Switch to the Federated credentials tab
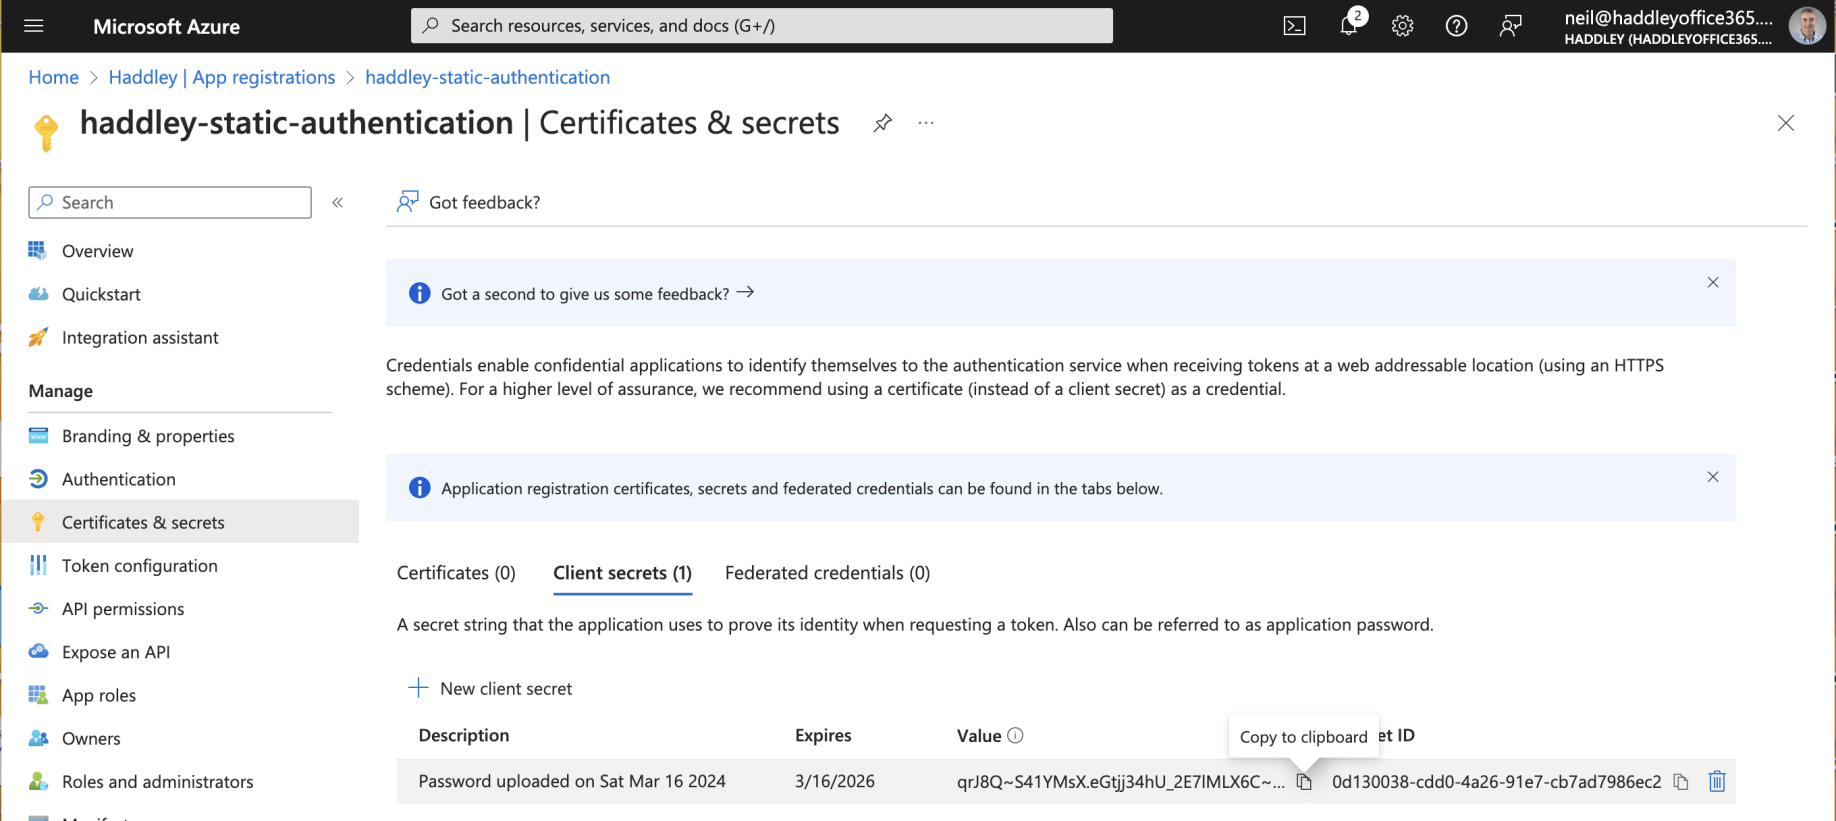The height and width of the screenshot is (821, 1836). pos(827,573)
